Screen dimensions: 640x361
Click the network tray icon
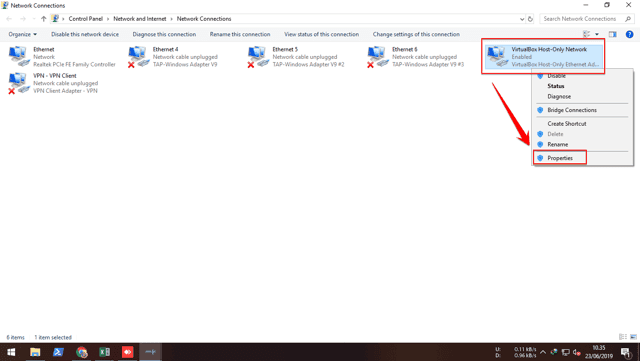565,352
